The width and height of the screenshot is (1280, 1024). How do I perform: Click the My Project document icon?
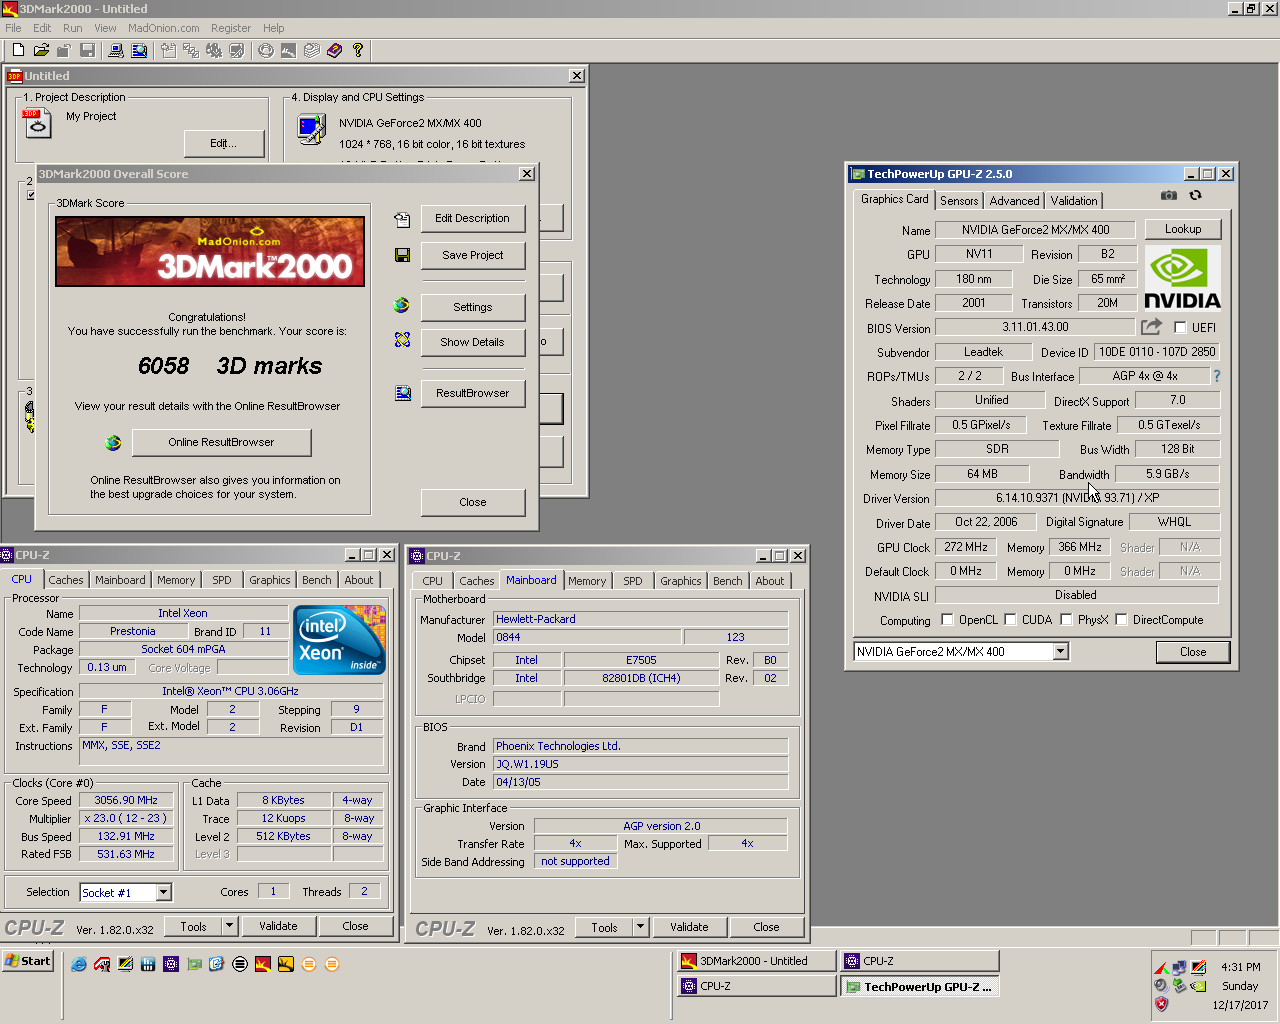point(36,124)
